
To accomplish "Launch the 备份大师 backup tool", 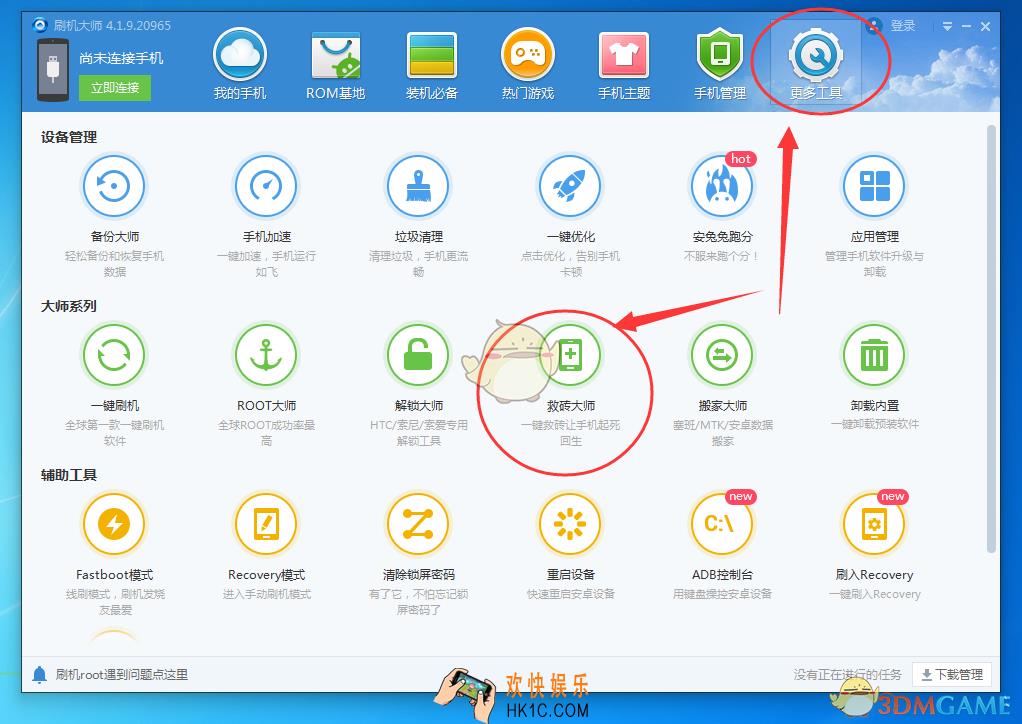I will 114,186.
